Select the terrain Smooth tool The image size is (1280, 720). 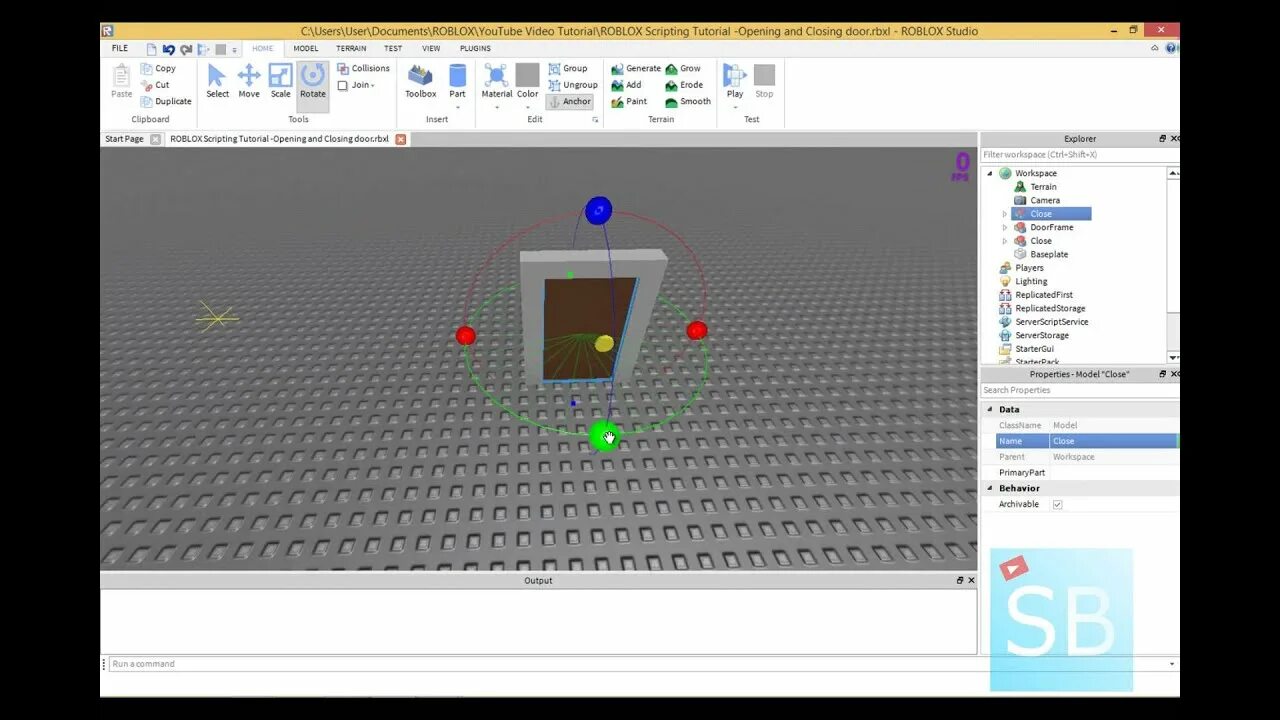point(688,101)
